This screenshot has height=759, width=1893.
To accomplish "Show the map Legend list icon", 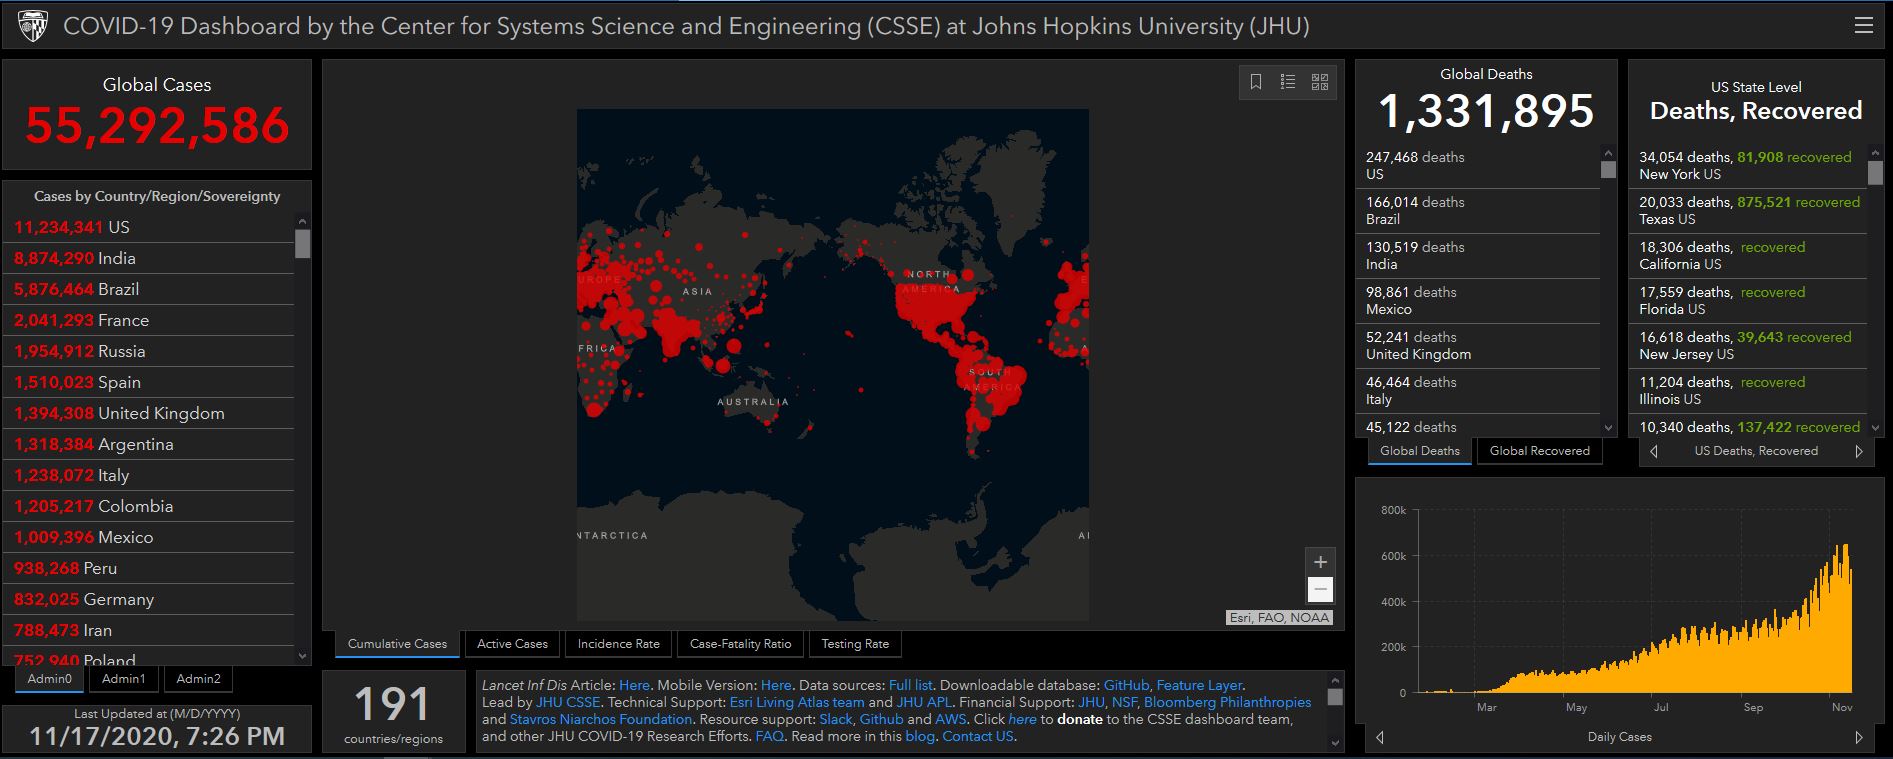I will (x=1288, y=82).
